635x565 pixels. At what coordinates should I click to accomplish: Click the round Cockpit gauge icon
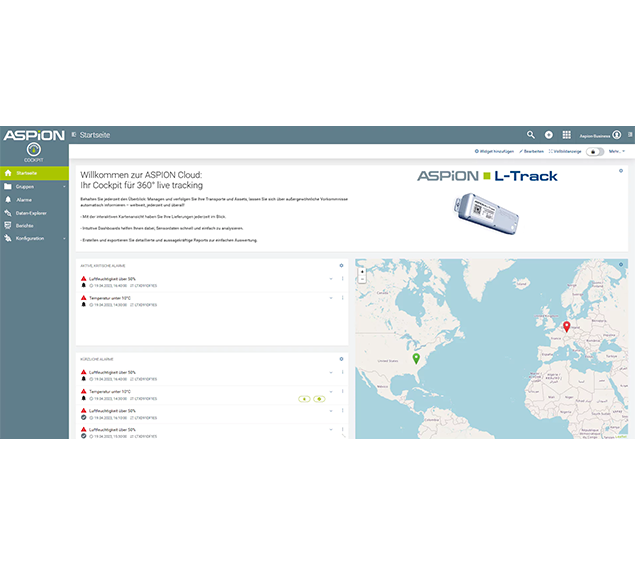(34, 149)
